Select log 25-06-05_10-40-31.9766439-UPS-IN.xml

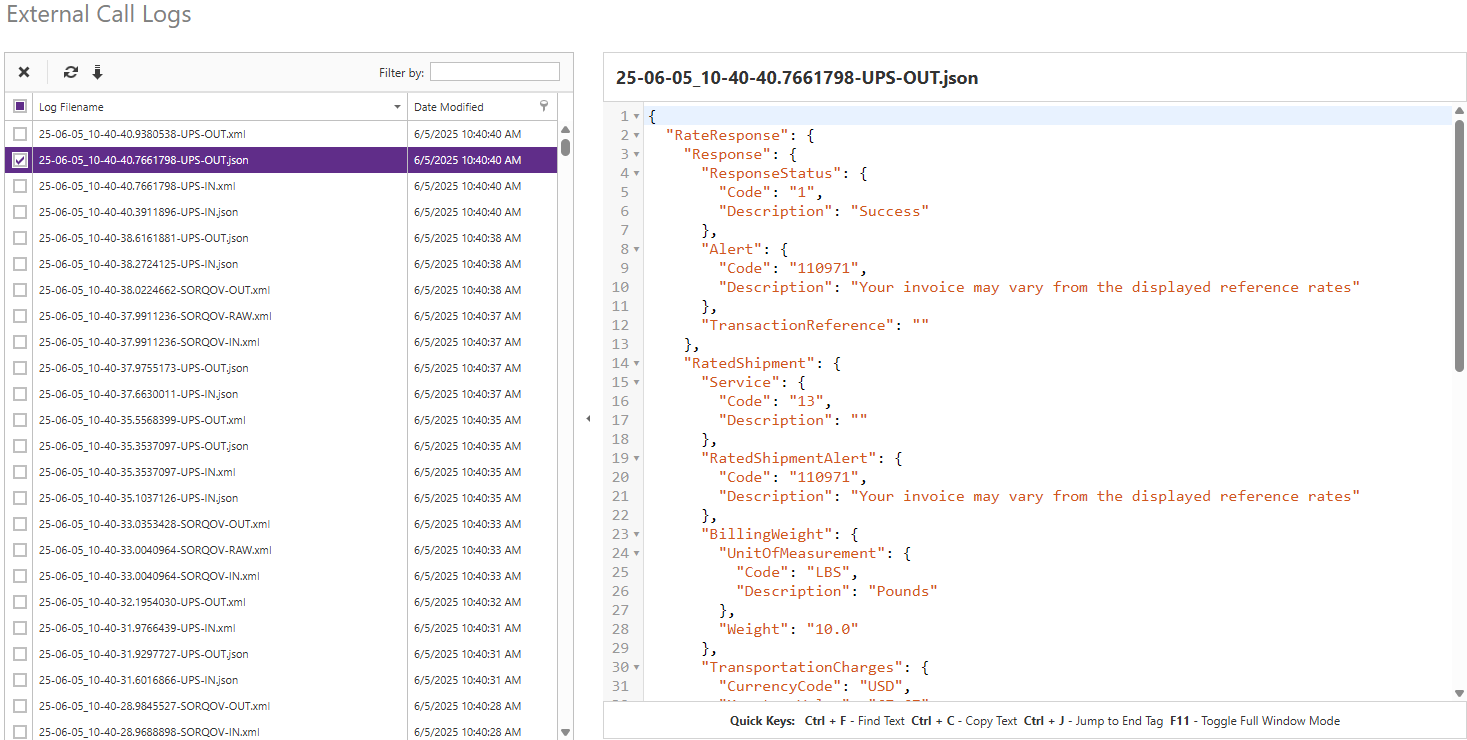[137, 628]
